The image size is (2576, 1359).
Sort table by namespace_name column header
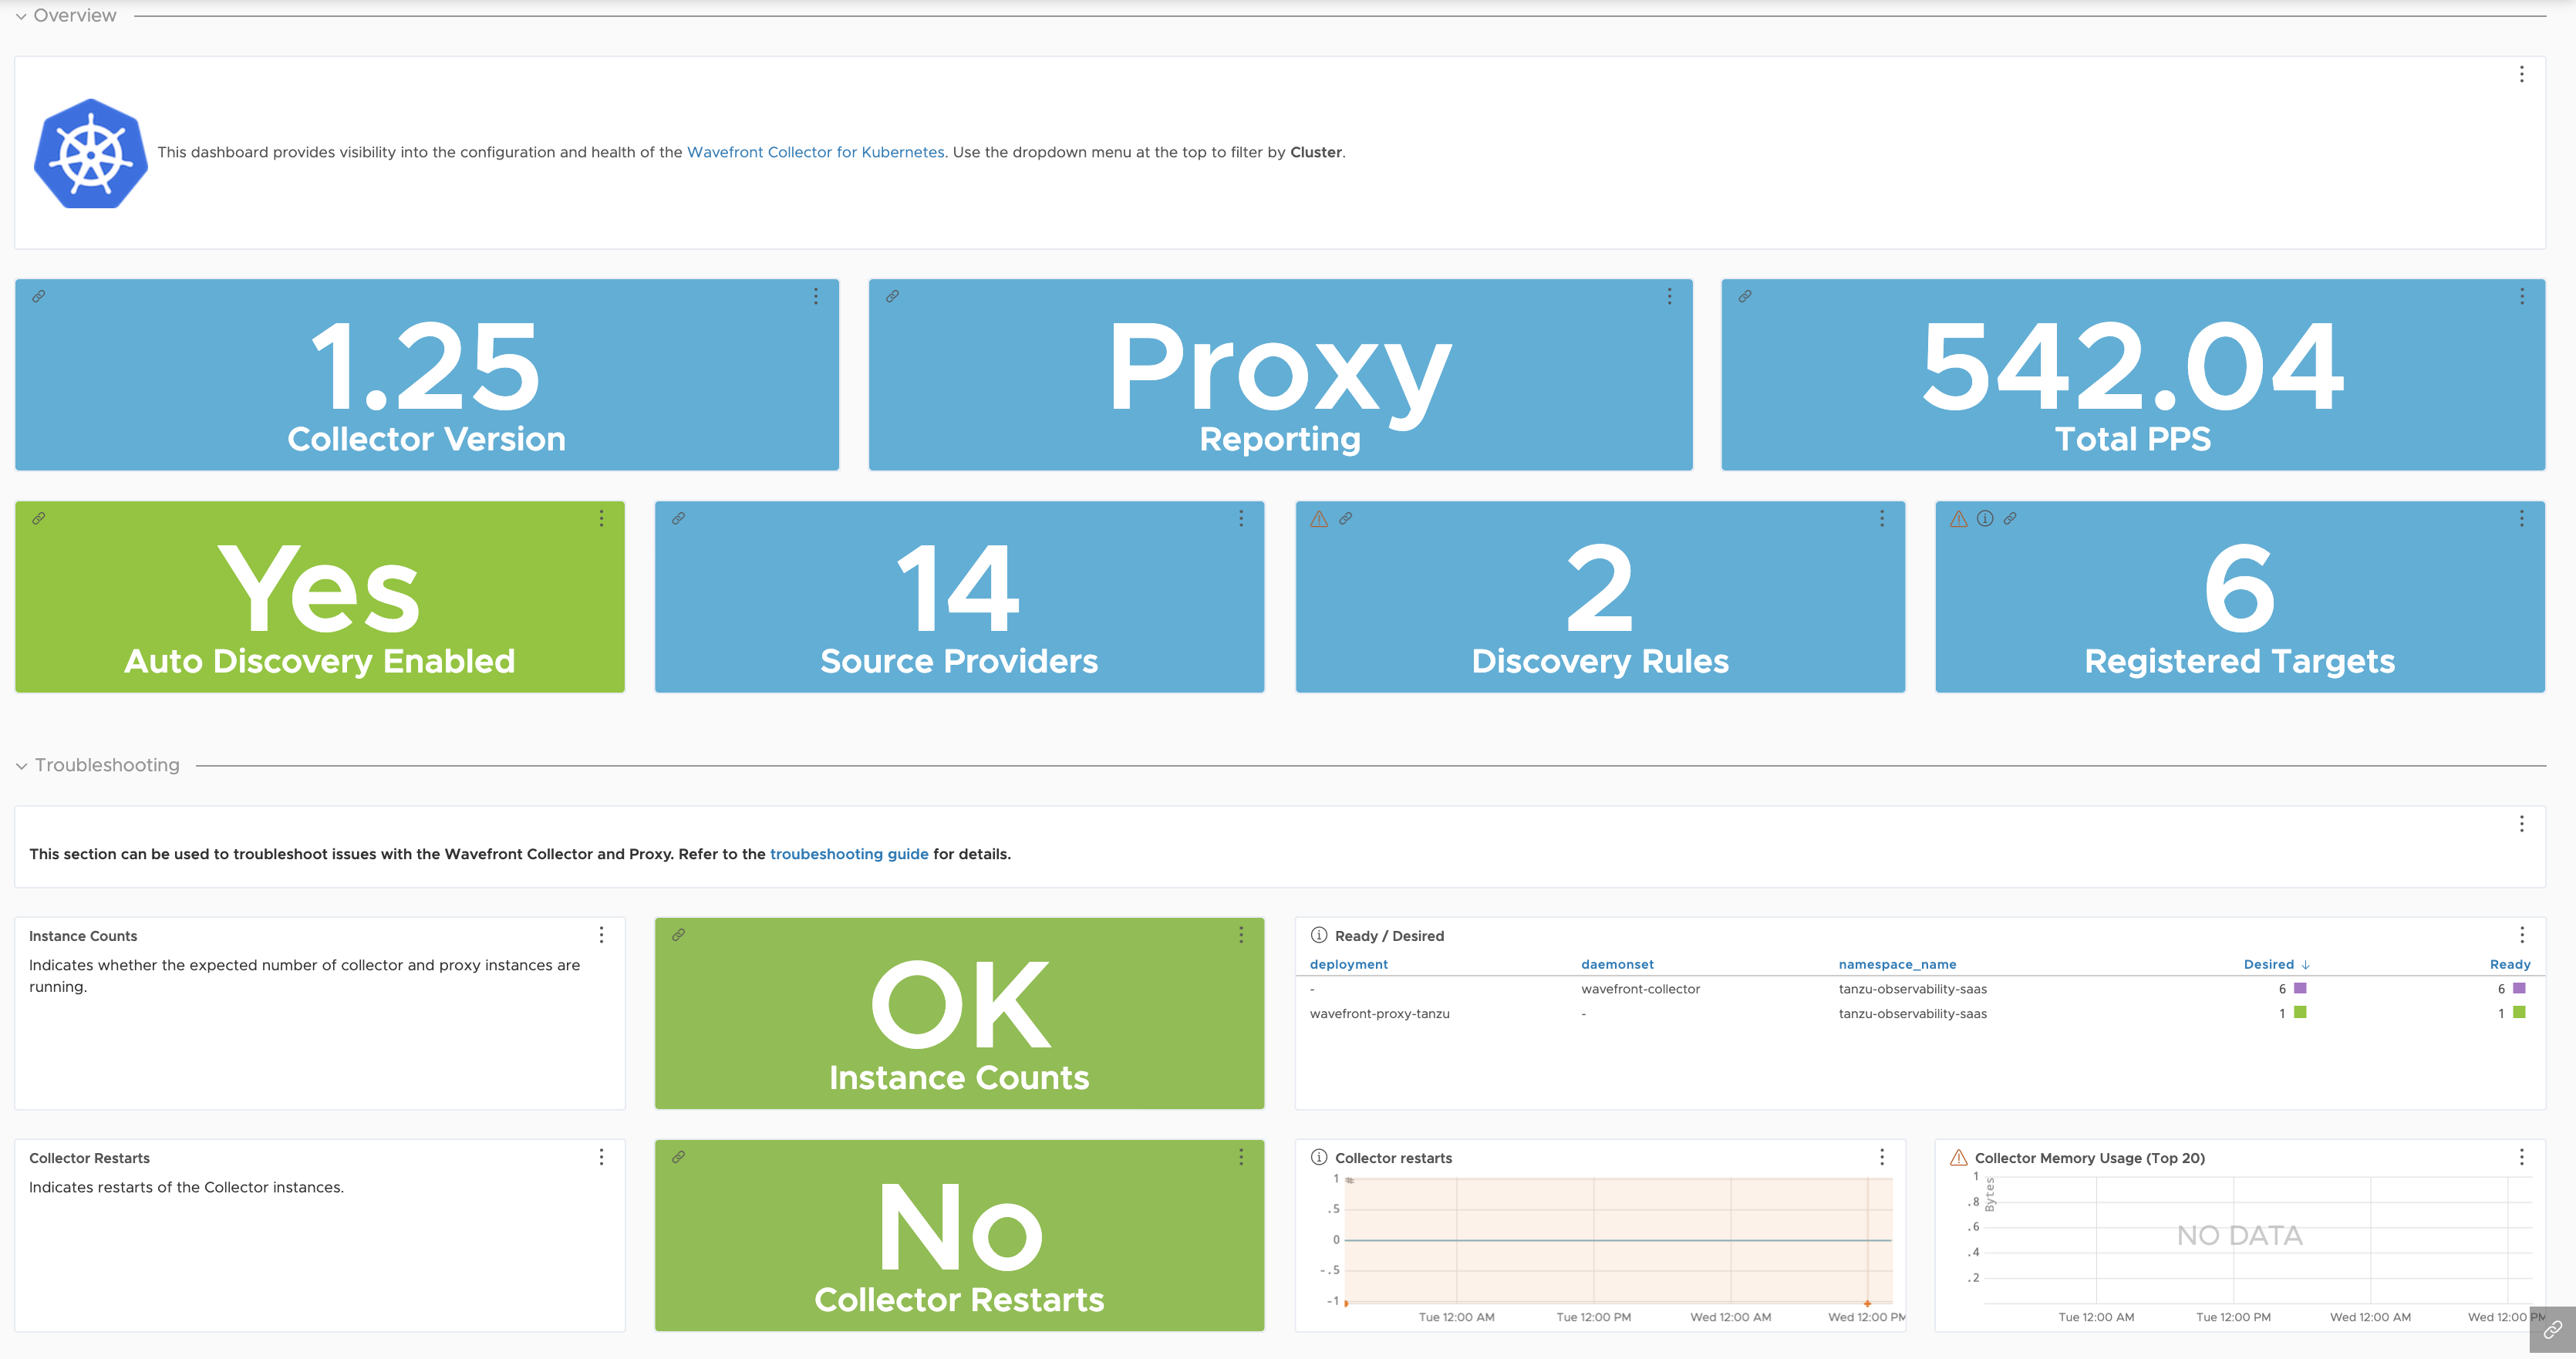pos(1897,964)
